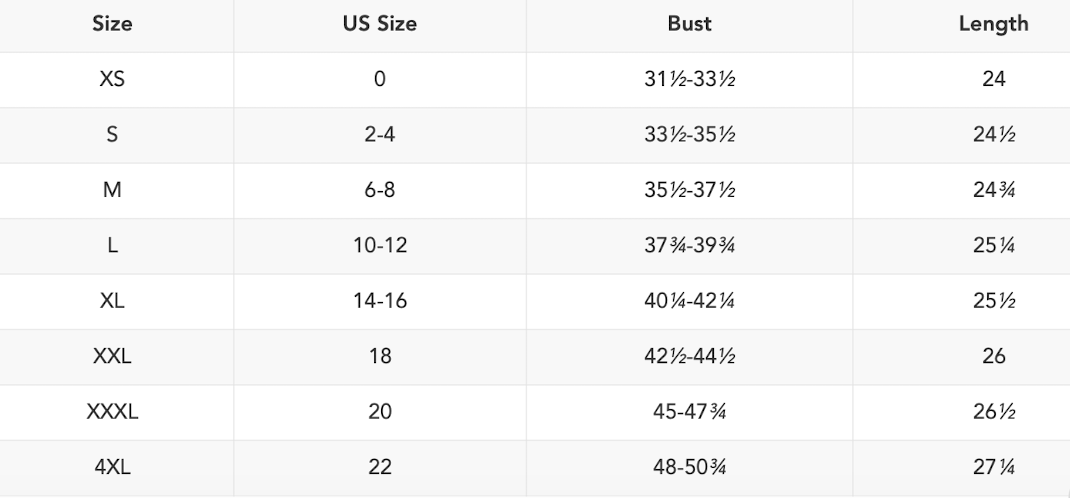Image resolution: width=1070 pixels, height=498 pixels.
Task: Click the Length column header
Action: (993, 25)
